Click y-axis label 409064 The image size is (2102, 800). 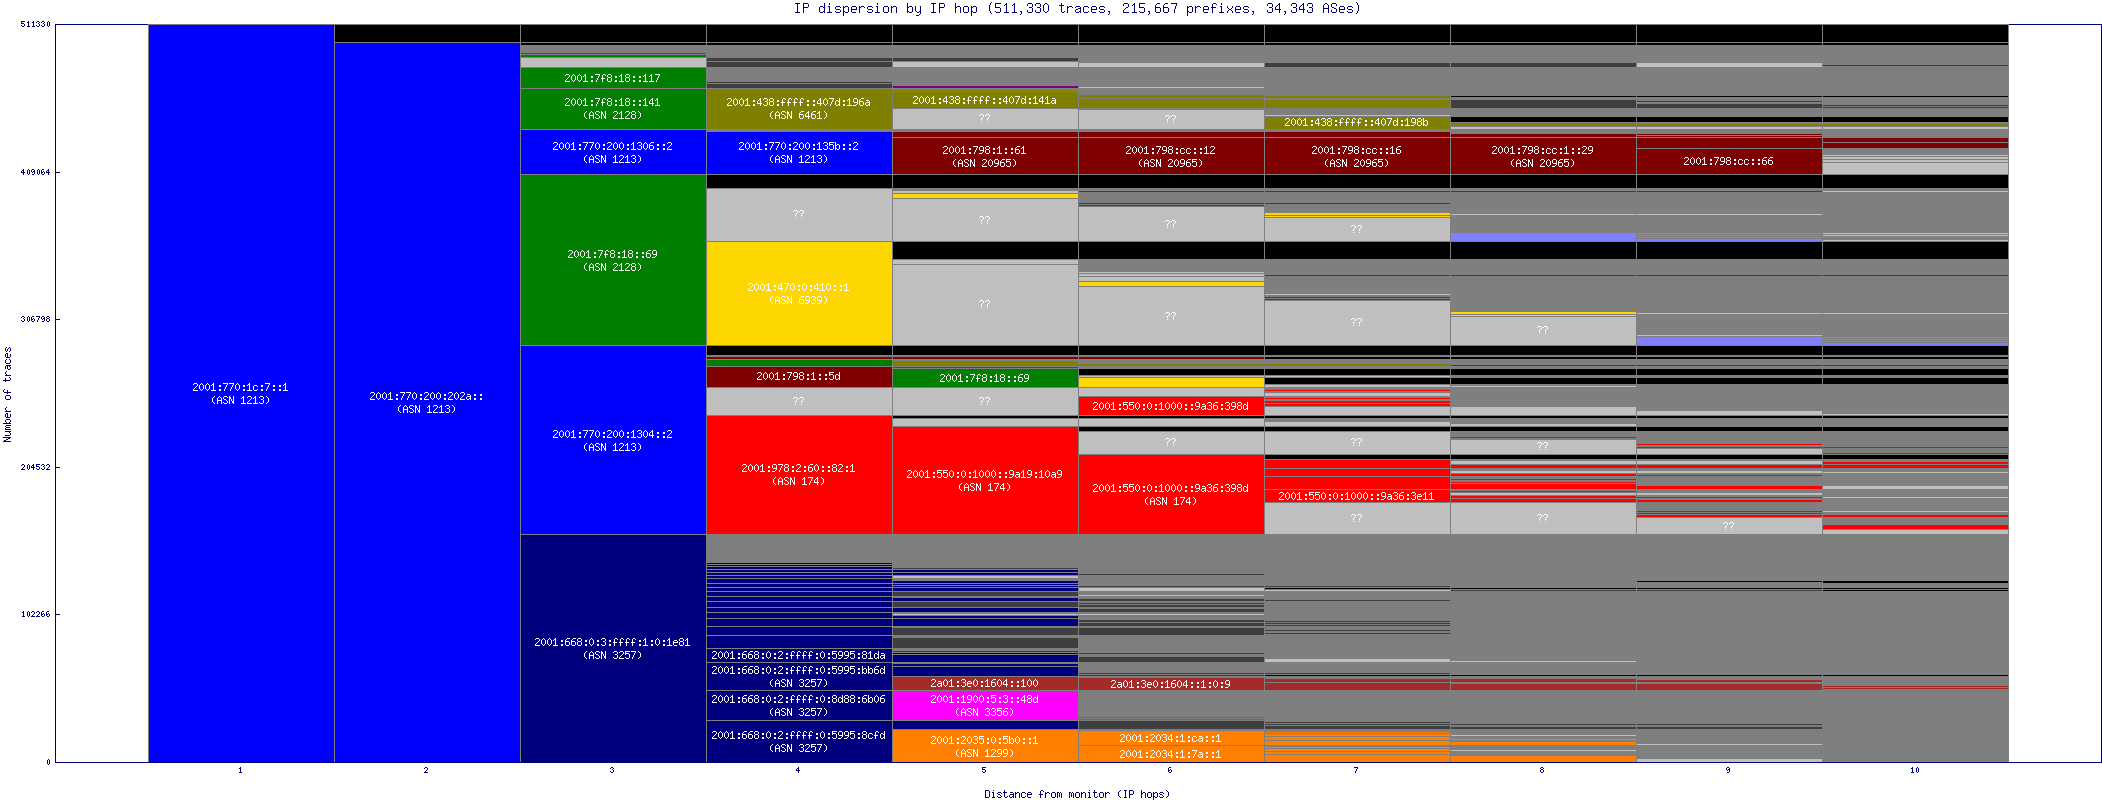(x=35, y=172)
